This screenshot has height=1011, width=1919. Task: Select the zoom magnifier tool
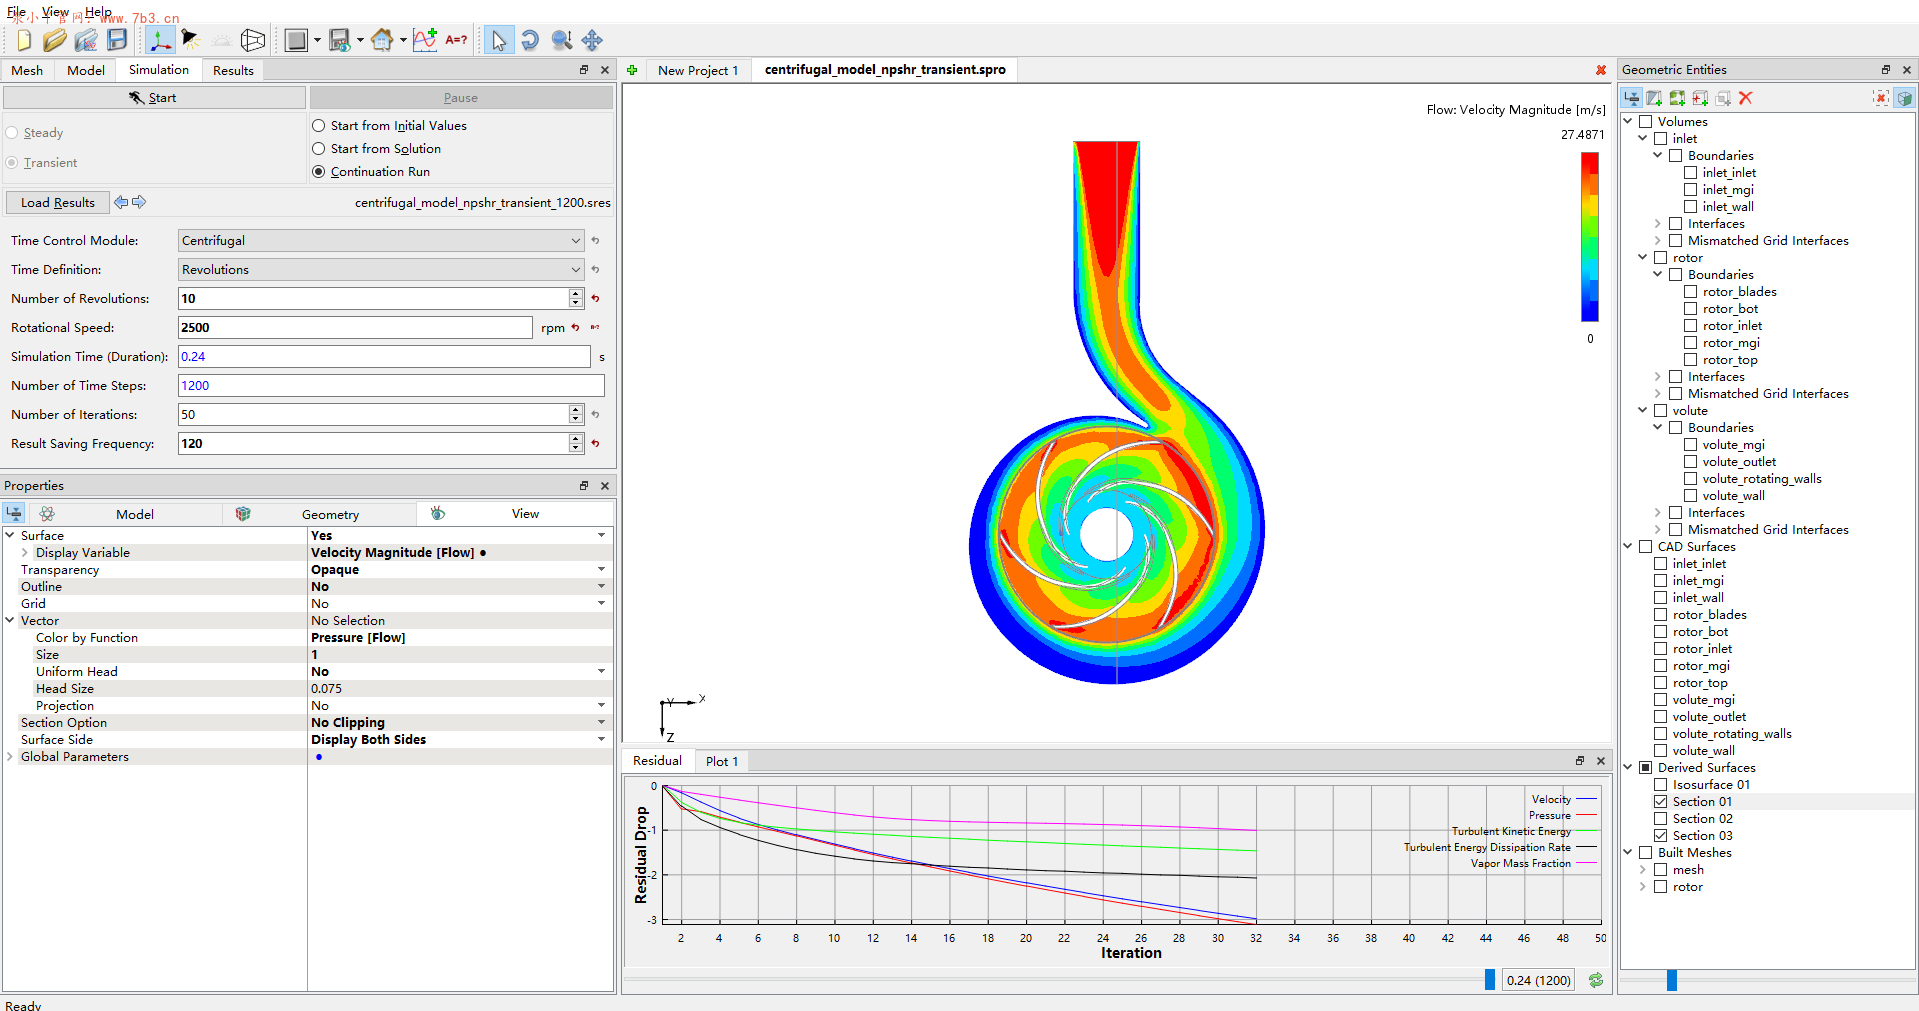[x=562, y=40]
